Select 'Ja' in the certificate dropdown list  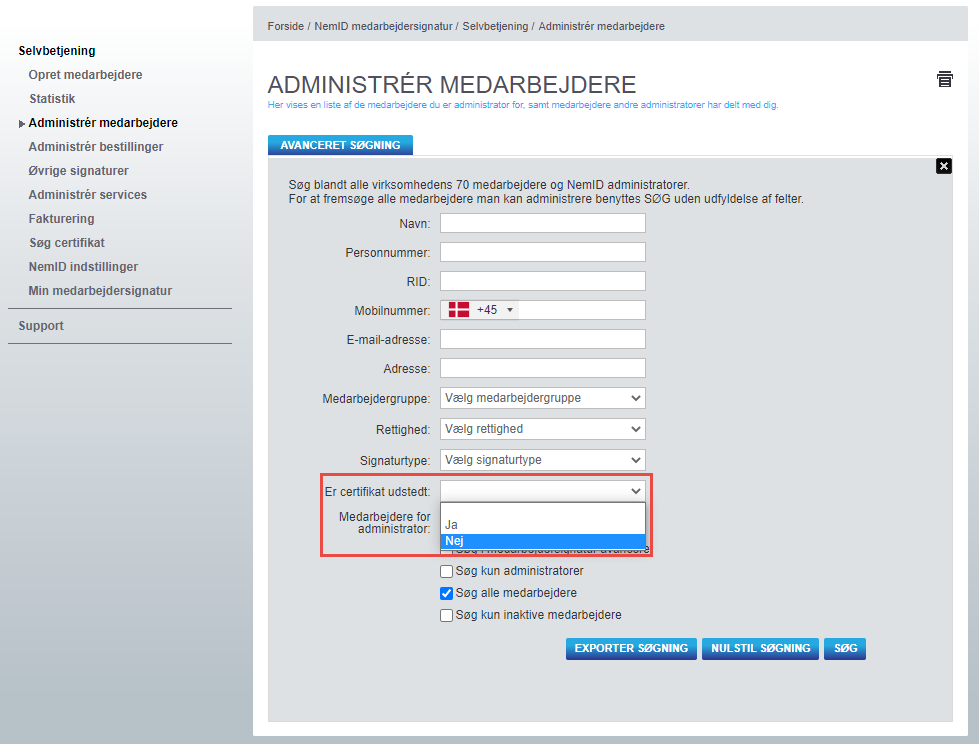click(x=543, y=525)
